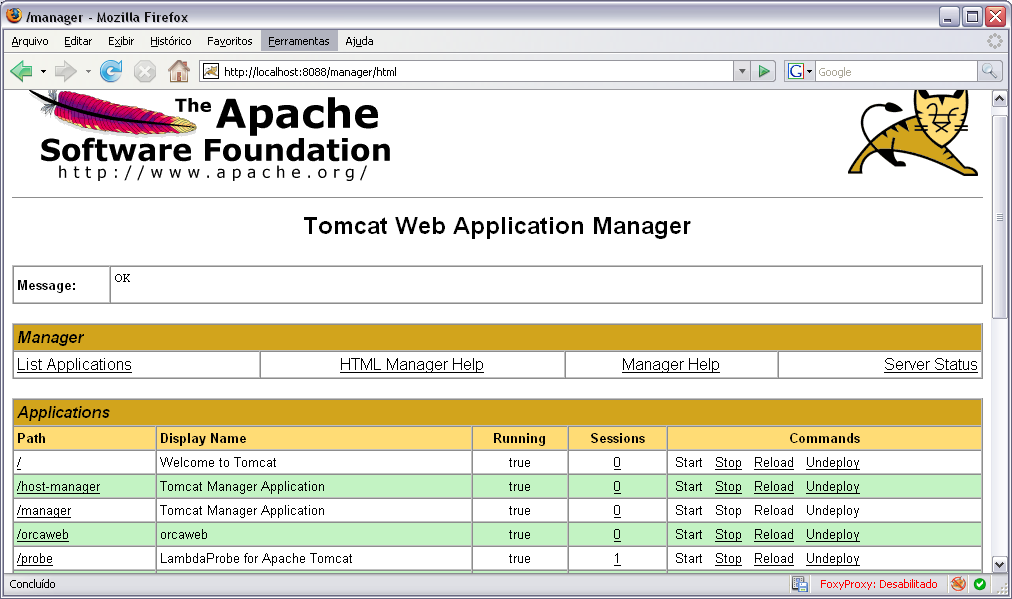The image size is (1012, 599).
Task: Stop the /probe application
Action: [728, 559]
